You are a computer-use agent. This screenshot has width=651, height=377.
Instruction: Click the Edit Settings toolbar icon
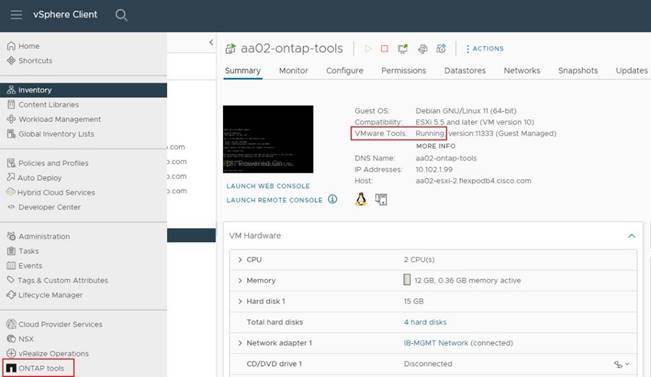tap(423, 49)
